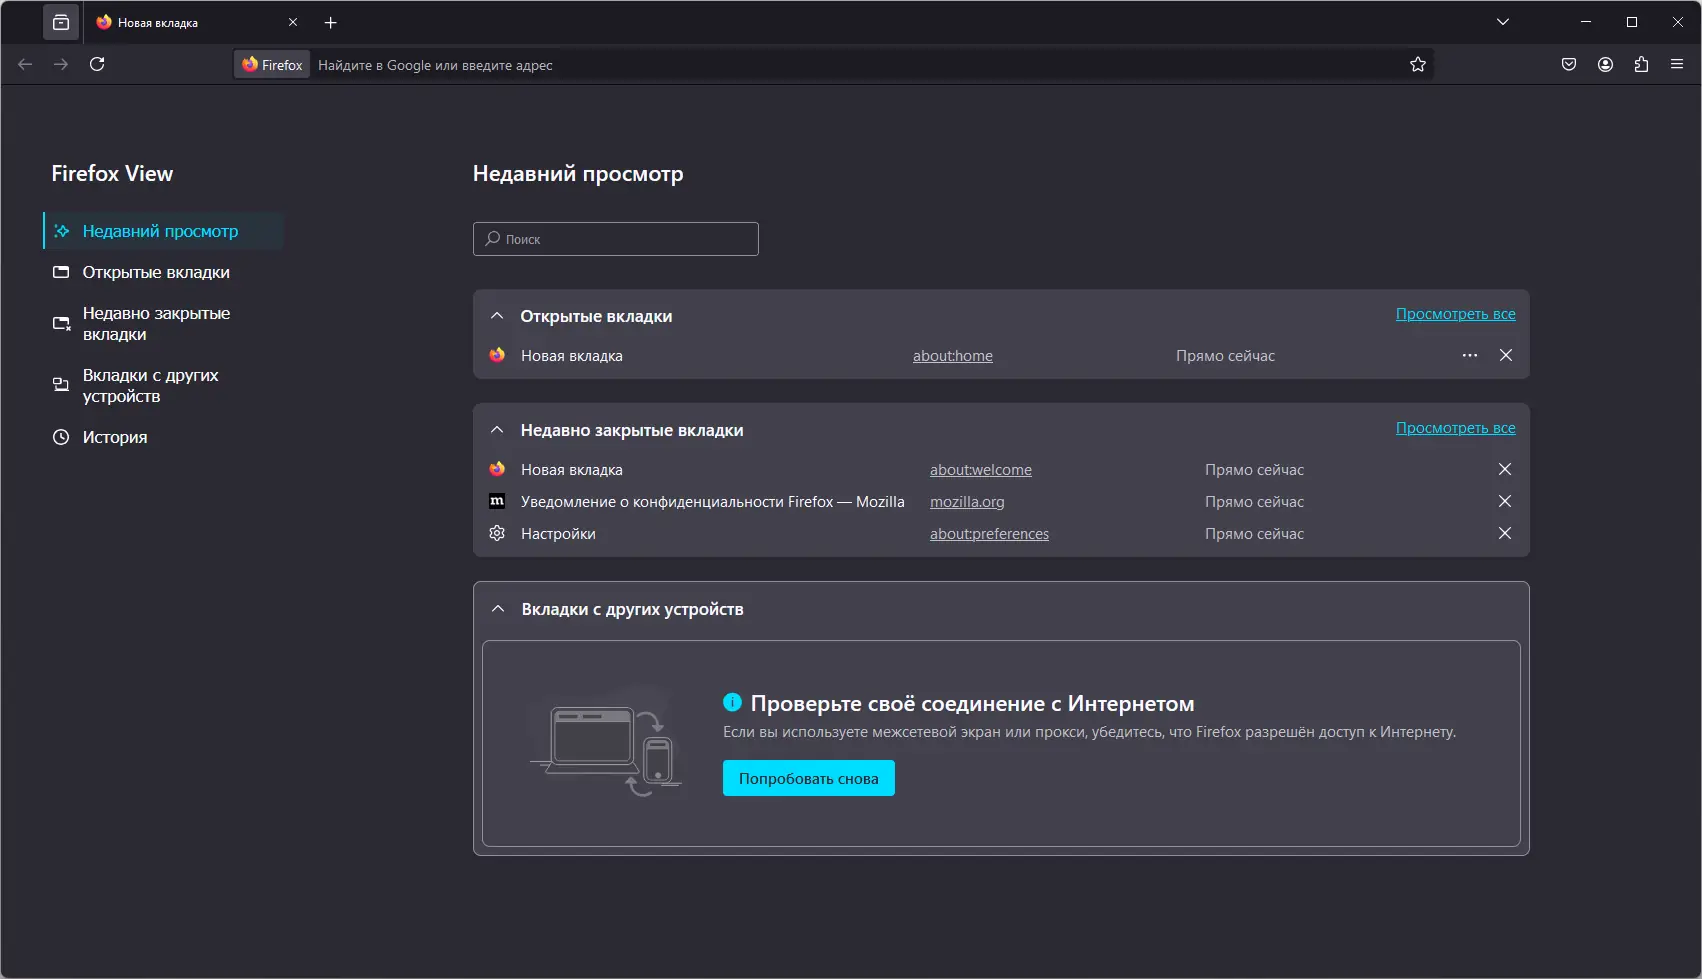Open the Extensions puzzle icon
Image resolution: width=1702 pixels, height=979 pixels.
[1641, 64]
